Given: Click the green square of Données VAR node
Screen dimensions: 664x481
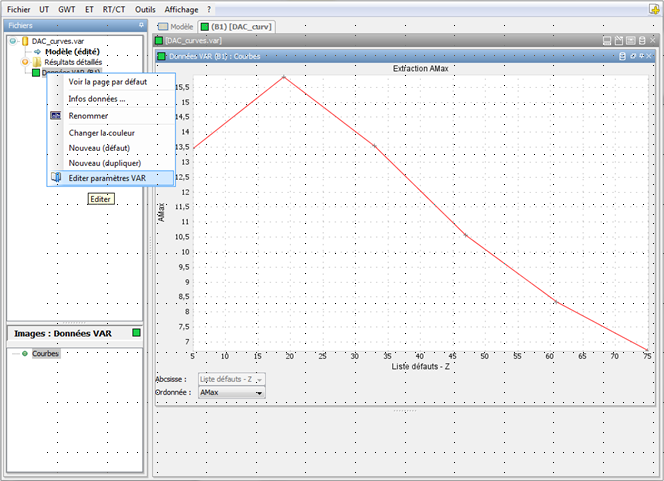Looking at the screenshot, I should click(x=36, y=73).
